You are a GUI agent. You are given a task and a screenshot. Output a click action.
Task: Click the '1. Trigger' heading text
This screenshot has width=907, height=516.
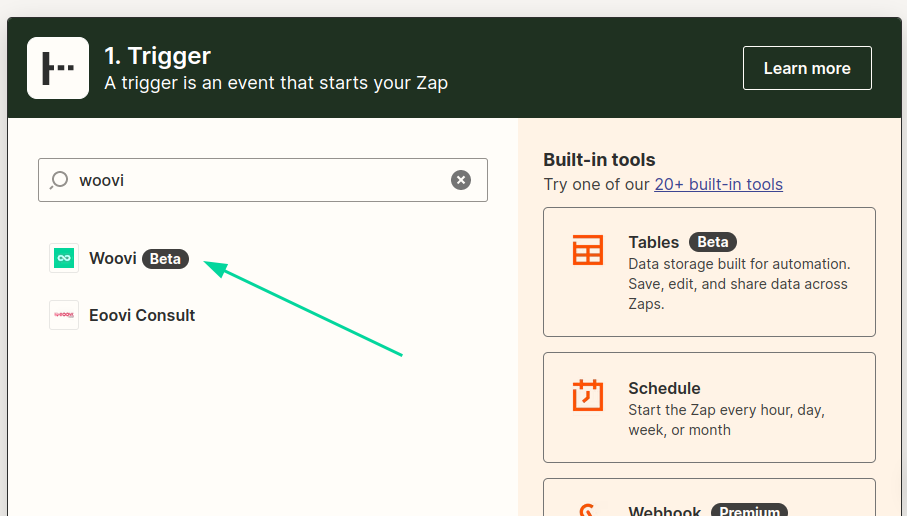(157, 55)
